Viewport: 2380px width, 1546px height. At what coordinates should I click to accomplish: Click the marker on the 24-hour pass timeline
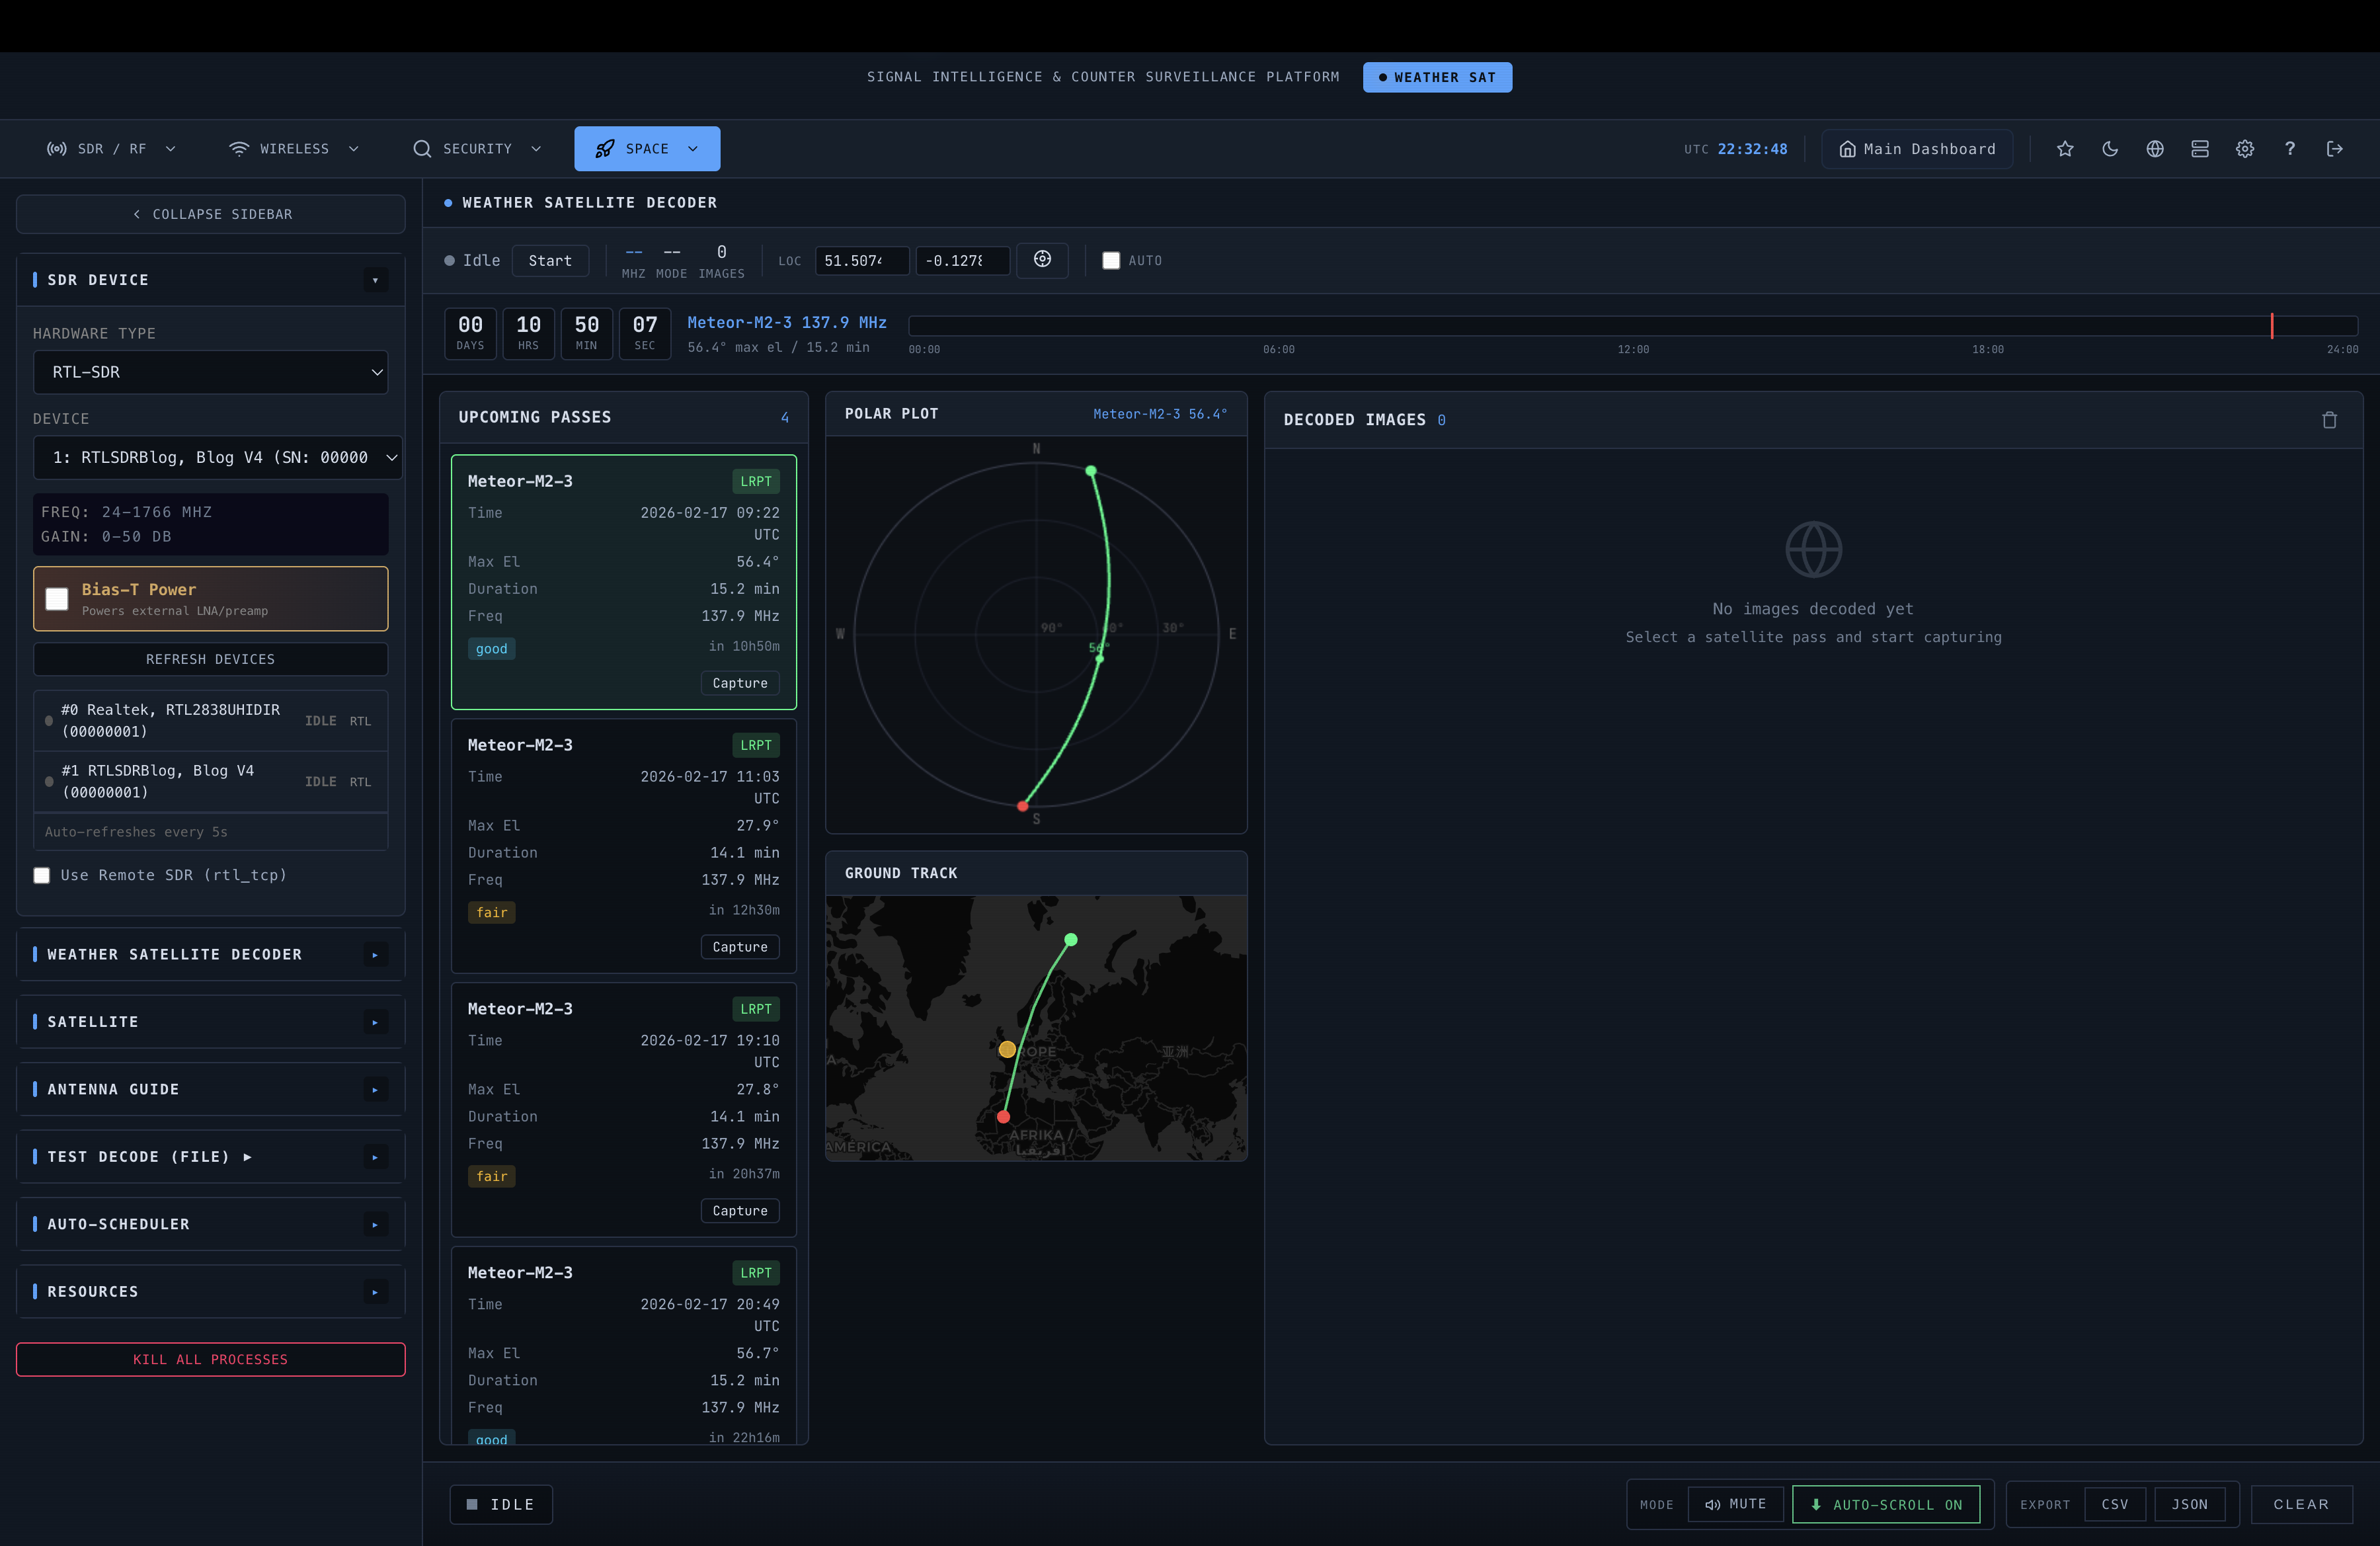coord(2272,327)
